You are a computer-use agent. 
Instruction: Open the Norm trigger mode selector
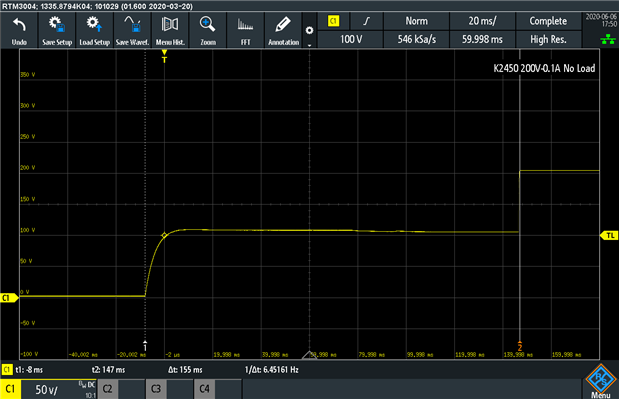point(416,21)
